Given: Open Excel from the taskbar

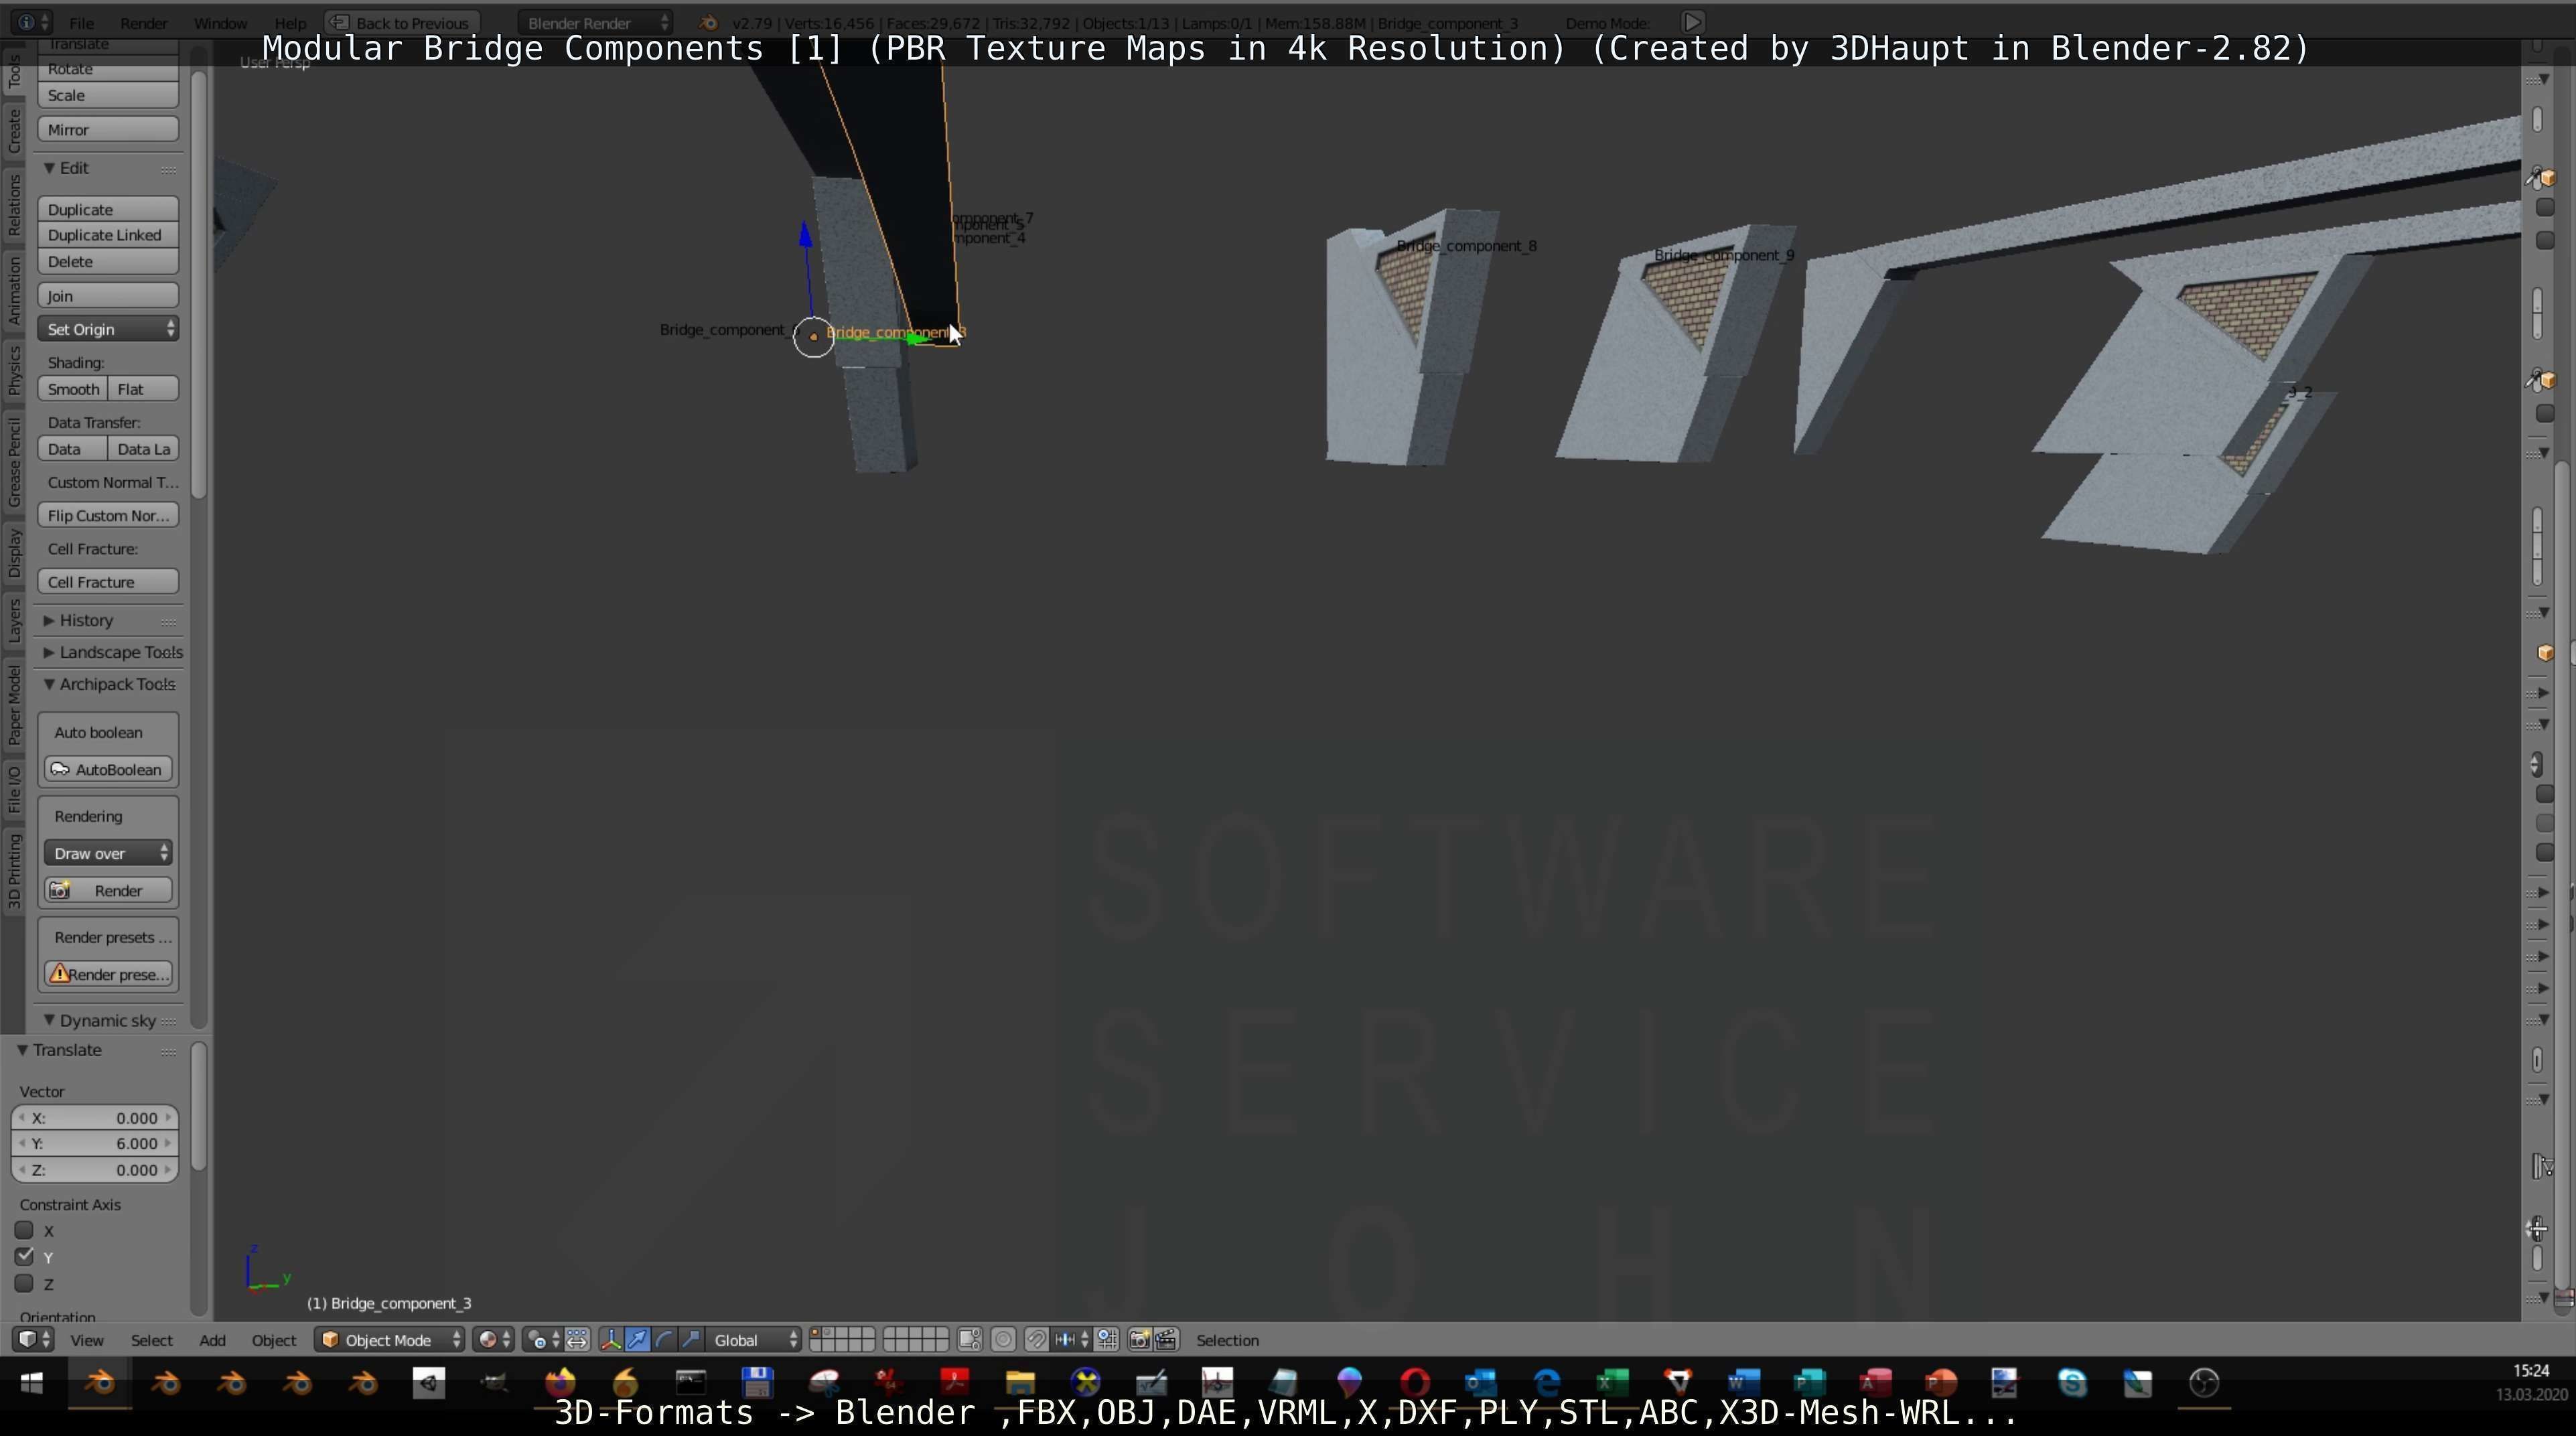Looking at the screenshot, I should 1612,1383.
